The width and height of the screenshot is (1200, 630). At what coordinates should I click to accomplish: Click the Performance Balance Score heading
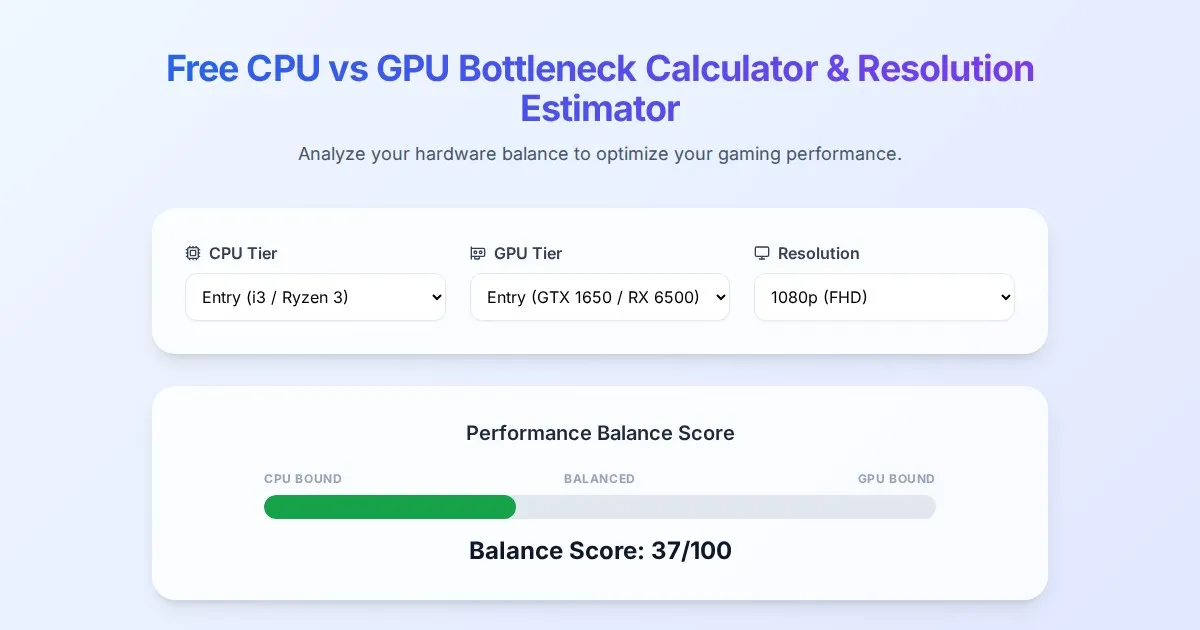tap(600, 433)
